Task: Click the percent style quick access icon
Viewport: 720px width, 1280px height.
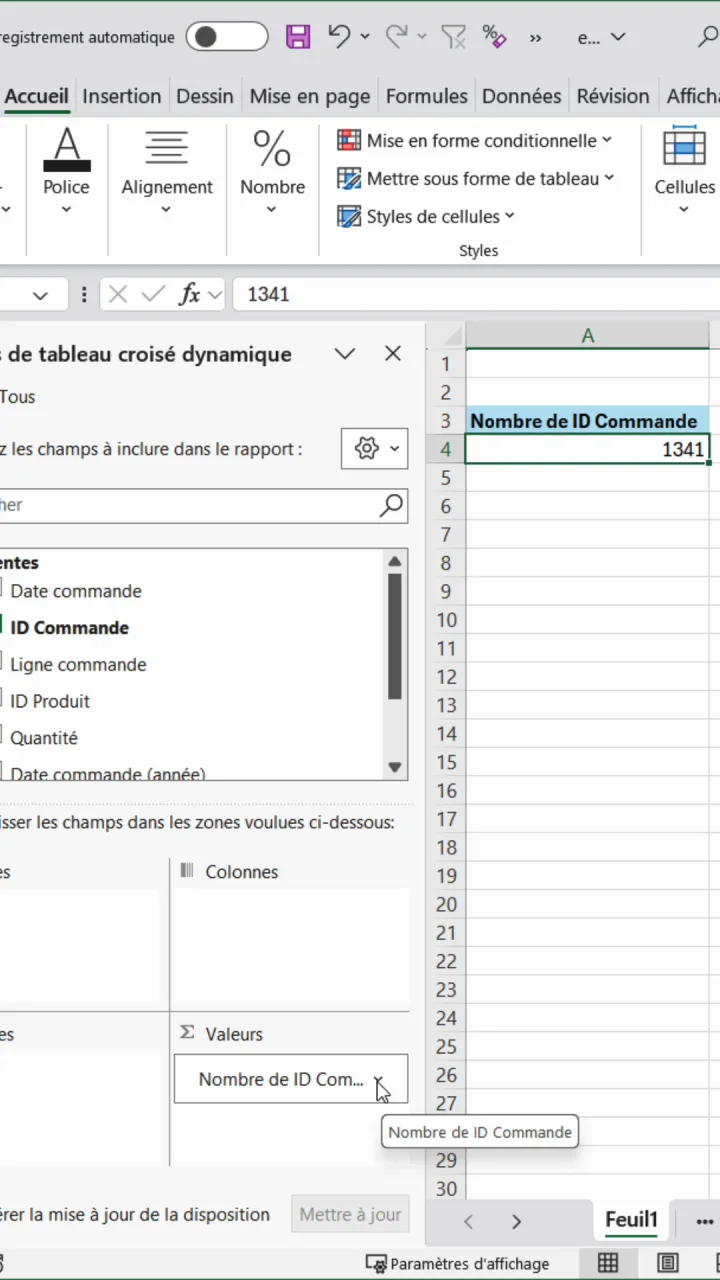Action: pyautogui.click(x=494, y=37)
